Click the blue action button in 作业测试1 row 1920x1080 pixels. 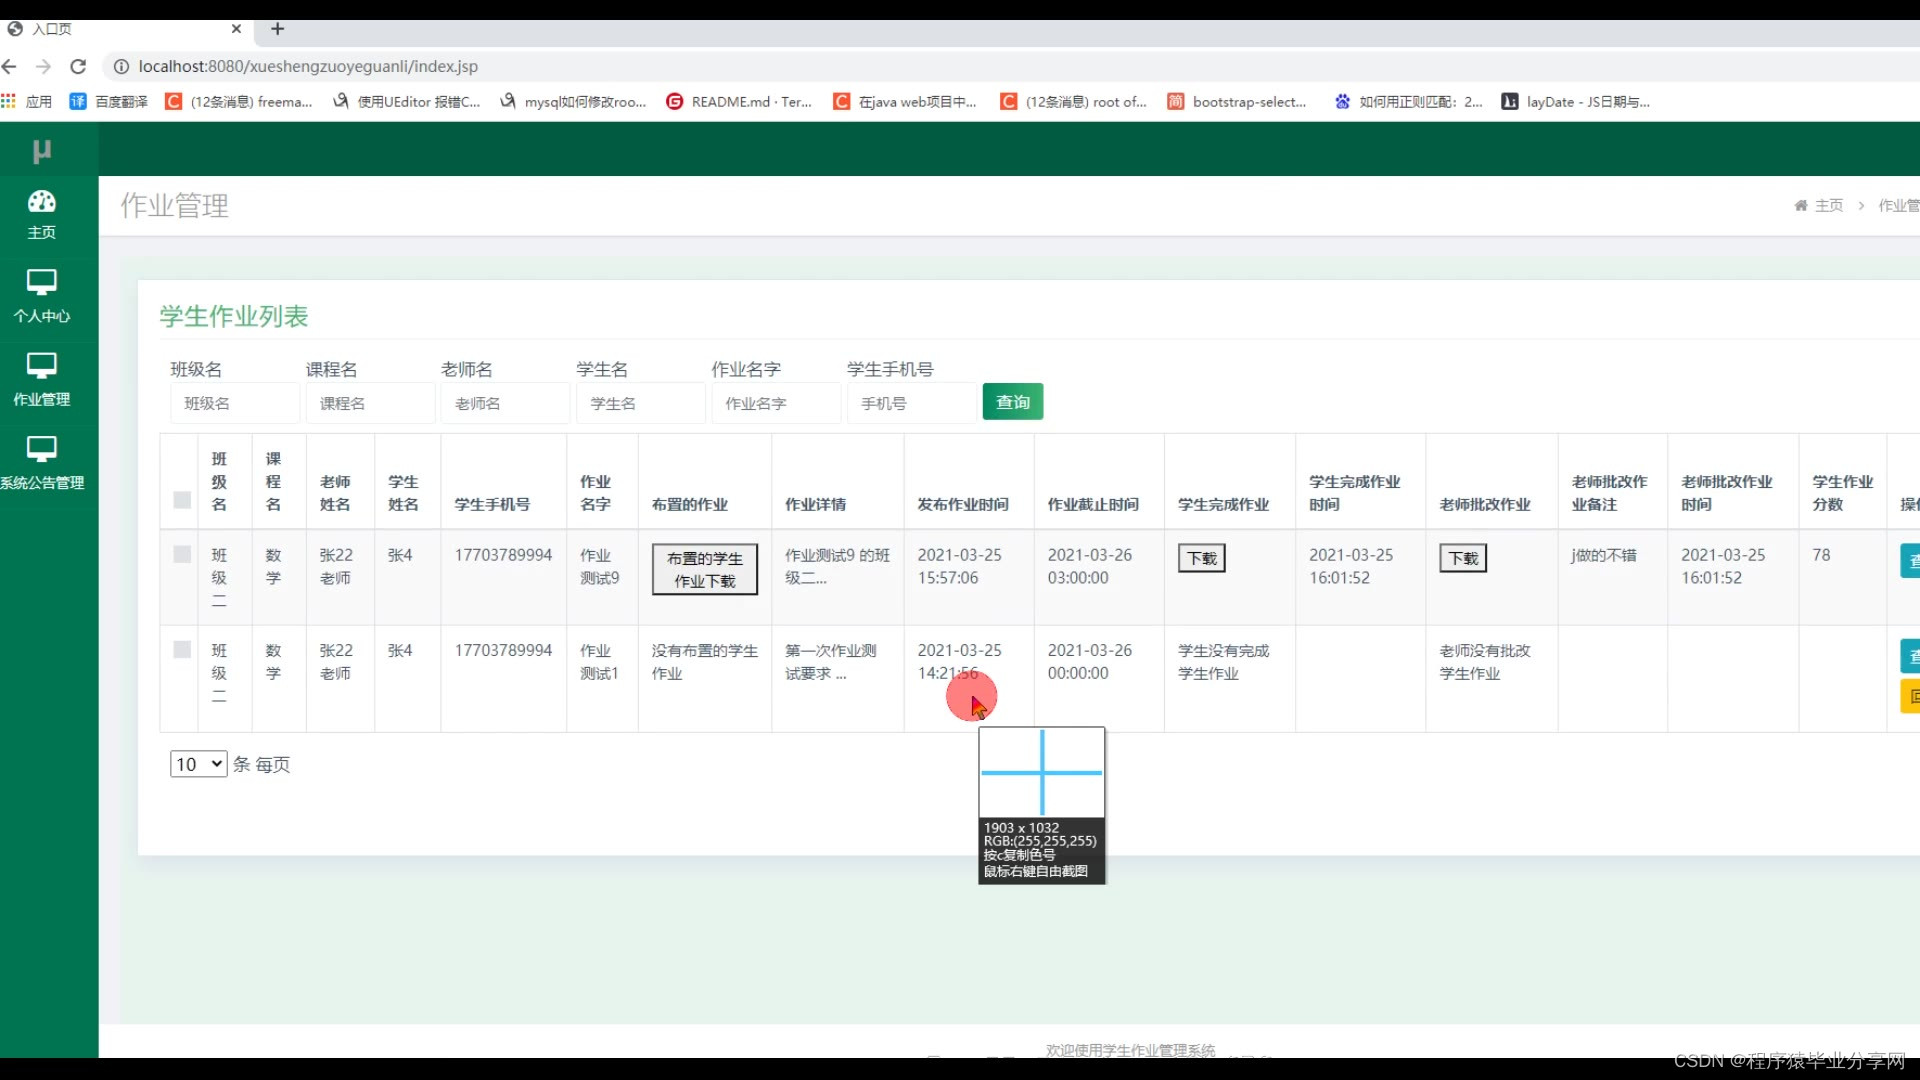tap(1910, 656)
